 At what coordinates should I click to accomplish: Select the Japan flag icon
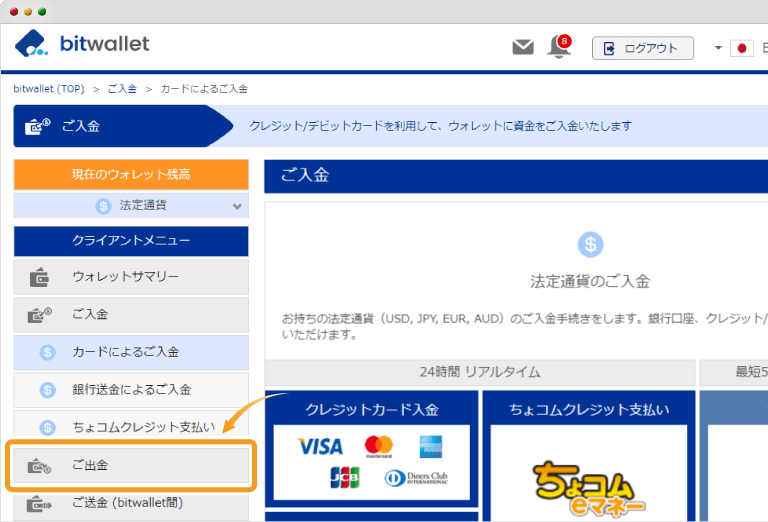point(742,48)
